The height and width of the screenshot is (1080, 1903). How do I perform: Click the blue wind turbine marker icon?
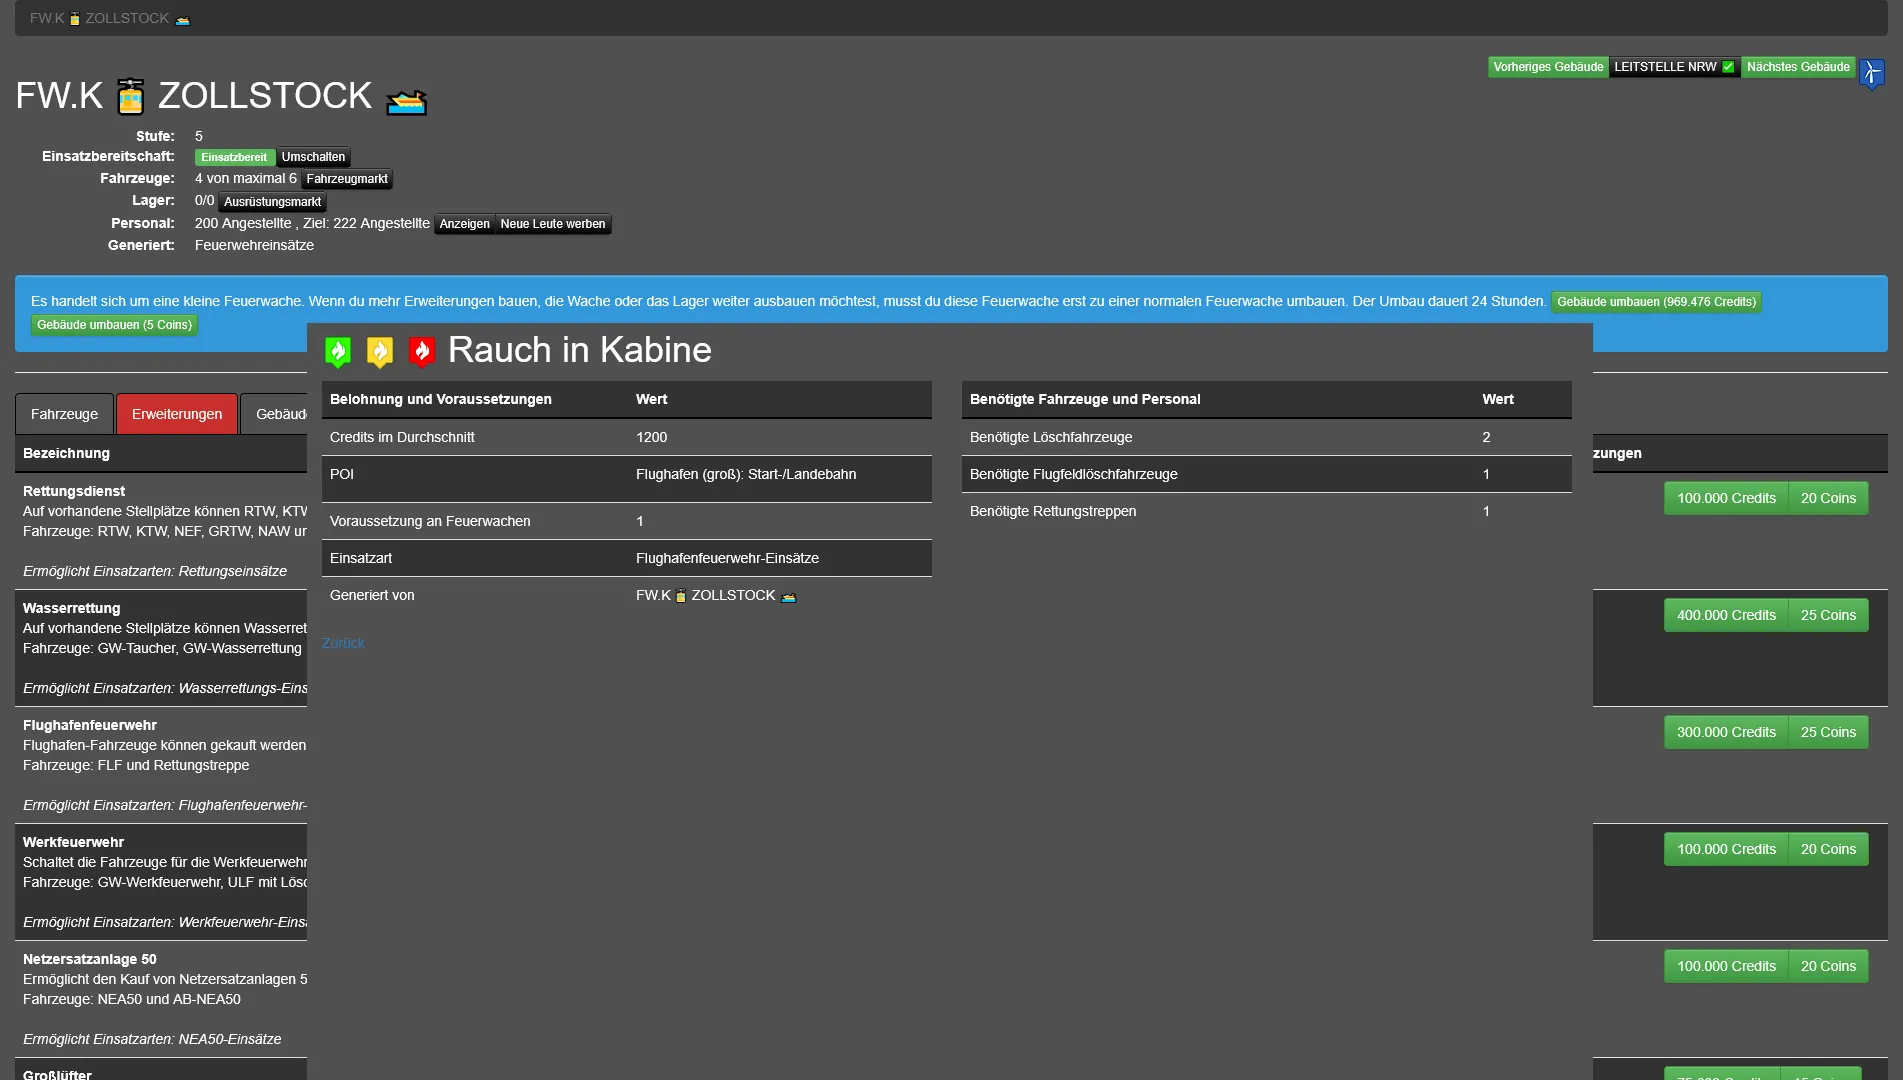coord(1871,73)
